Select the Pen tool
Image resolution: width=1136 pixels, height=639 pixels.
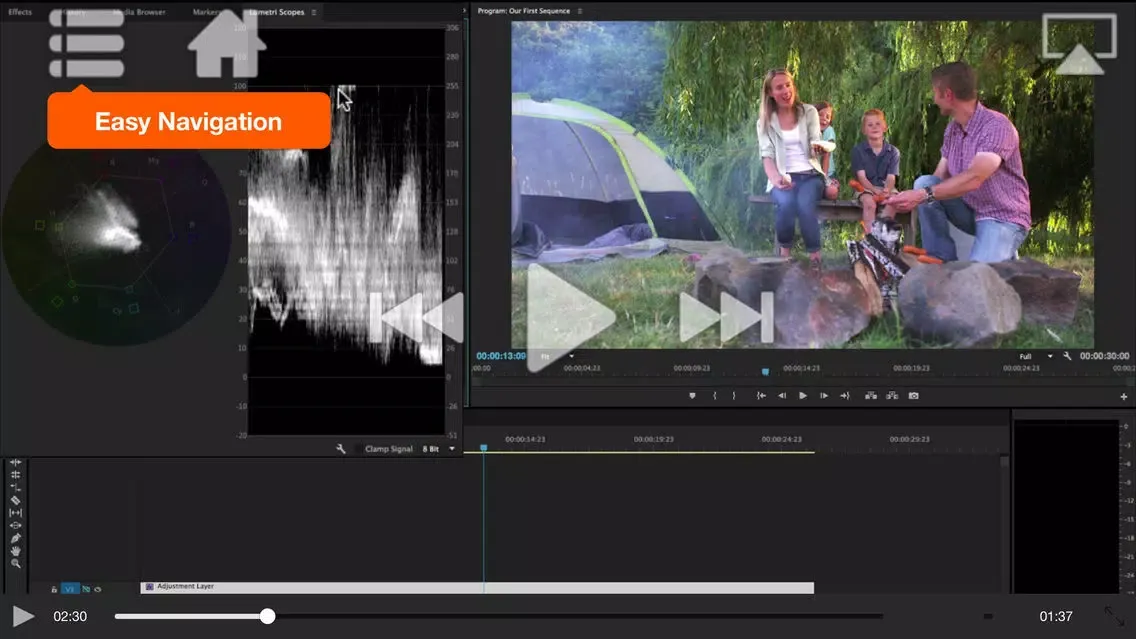pos(15,538)
